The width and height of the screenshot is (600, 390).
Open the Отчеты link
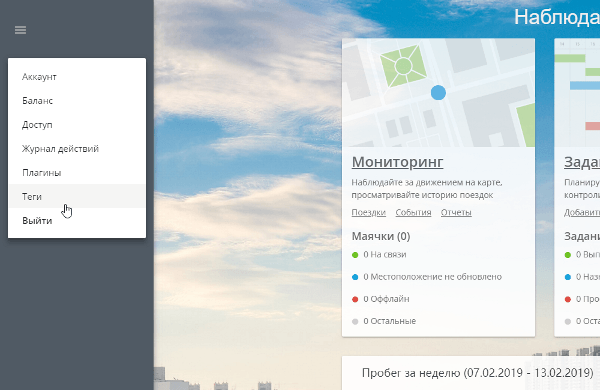tap(456, 212)
